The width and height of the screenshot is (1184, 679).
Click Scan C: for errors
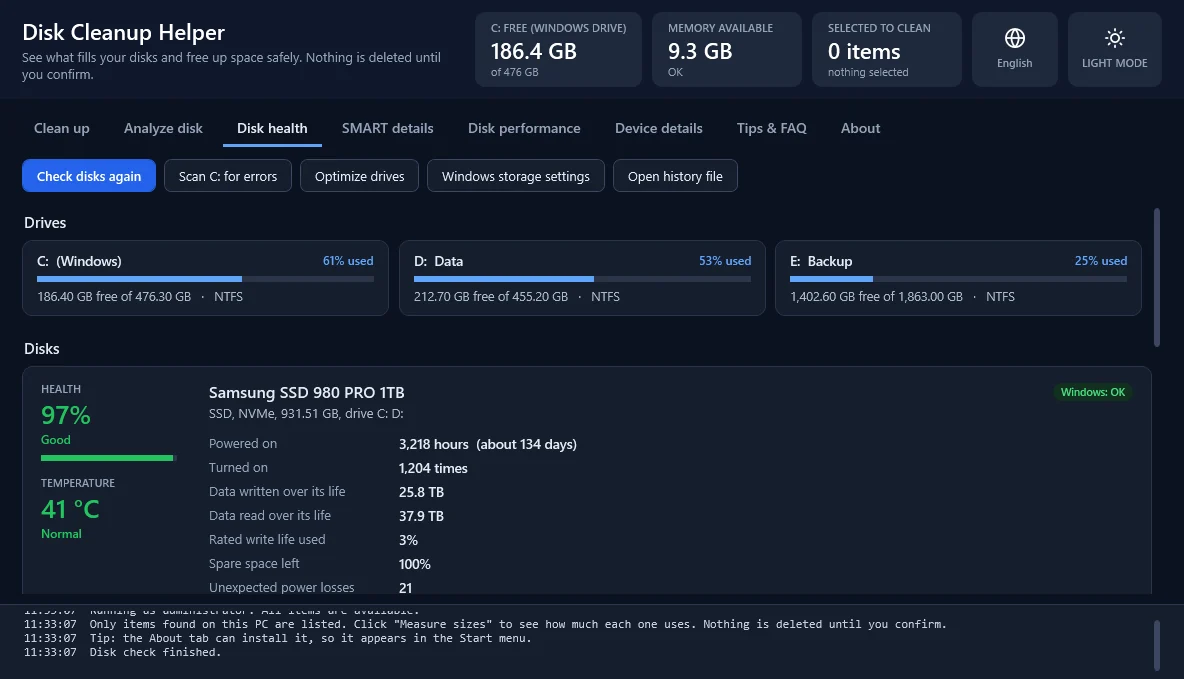point(228,176)
